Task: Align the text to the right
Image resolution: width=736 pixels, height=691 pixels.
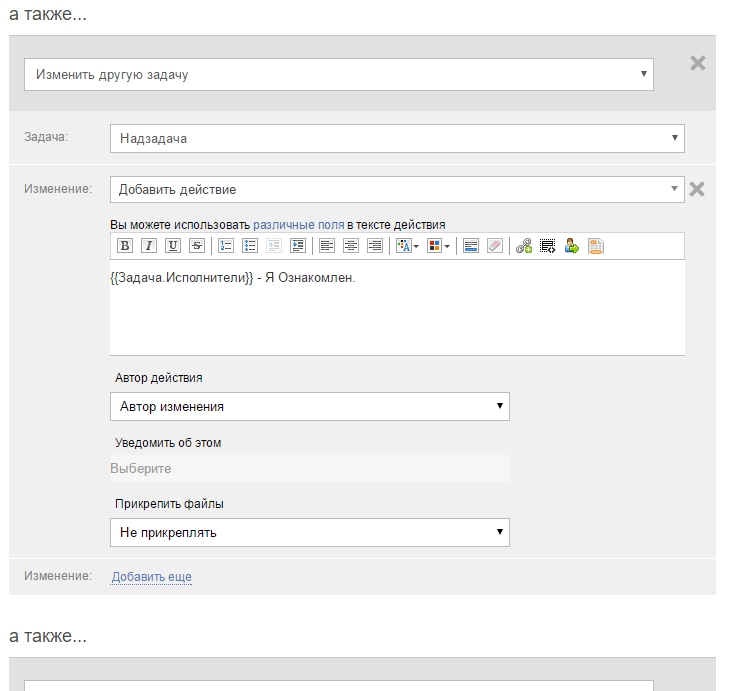Action: (375, 246)
